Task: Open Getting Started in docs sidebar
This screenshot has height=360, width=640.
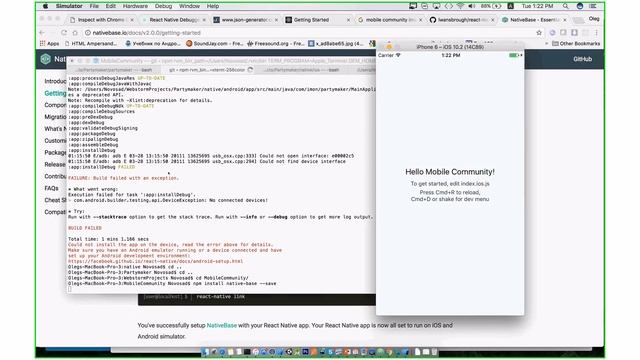Action: tap(55, 93)
